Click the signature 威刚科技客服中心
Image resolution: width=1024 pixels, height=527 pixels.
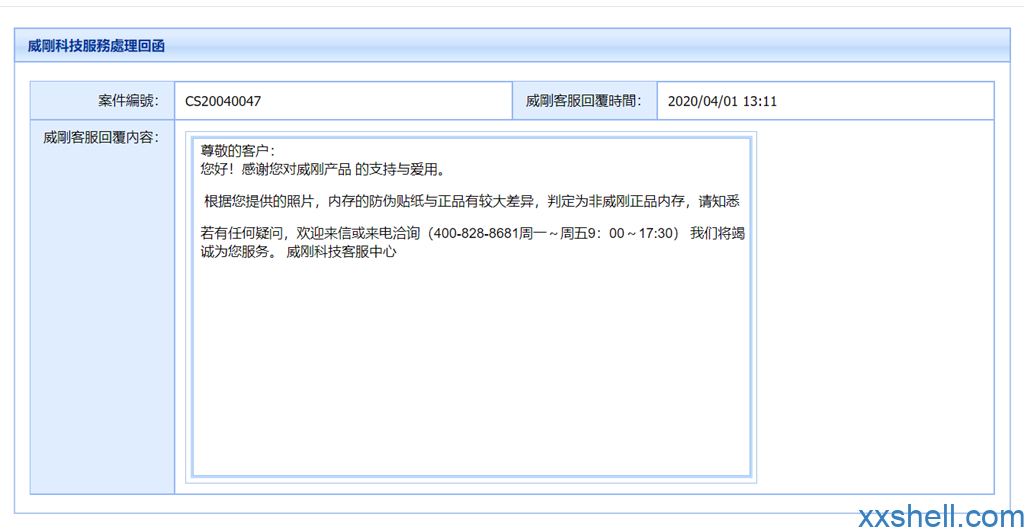[x=342, y=253]
